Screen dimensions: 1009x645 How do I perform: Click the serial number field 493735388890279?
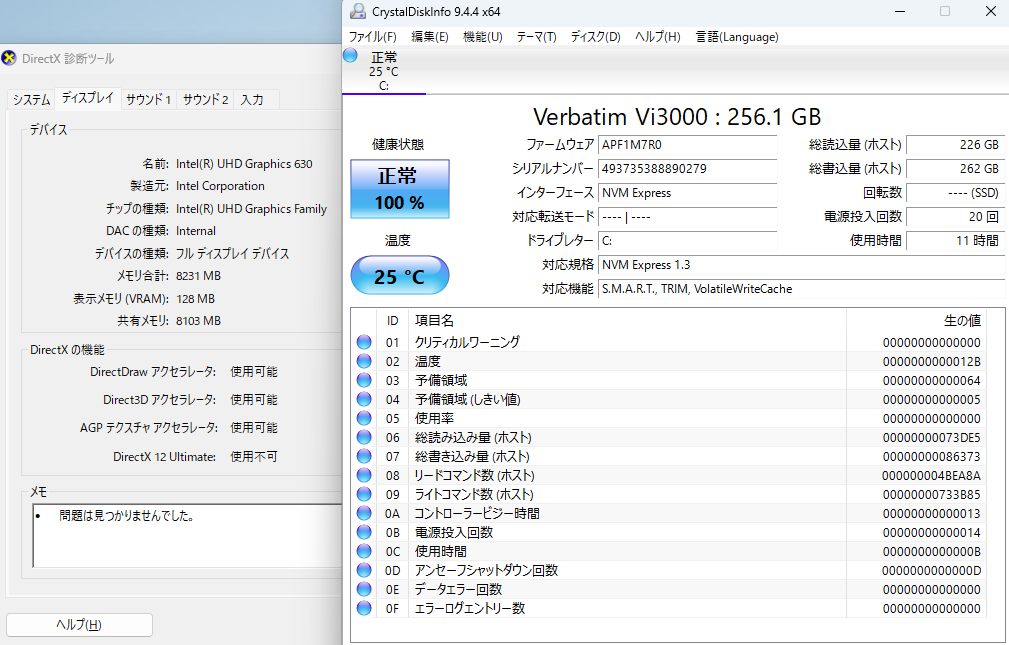[x=687, y=169]
